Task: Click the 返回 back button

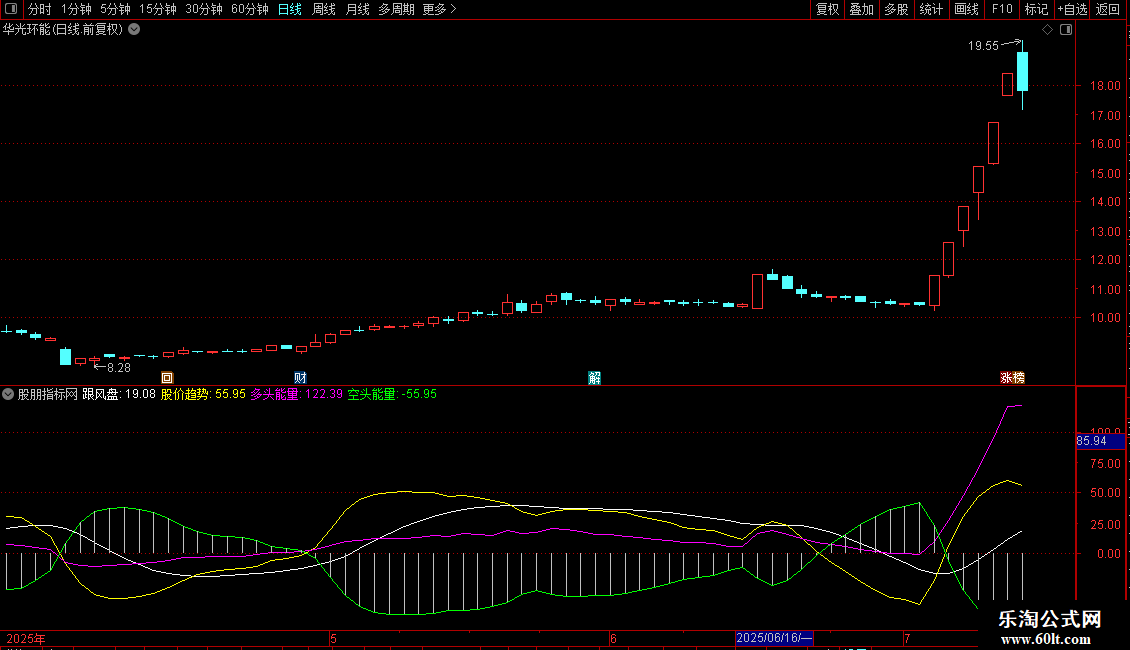Action: (x=1108, y=9)
